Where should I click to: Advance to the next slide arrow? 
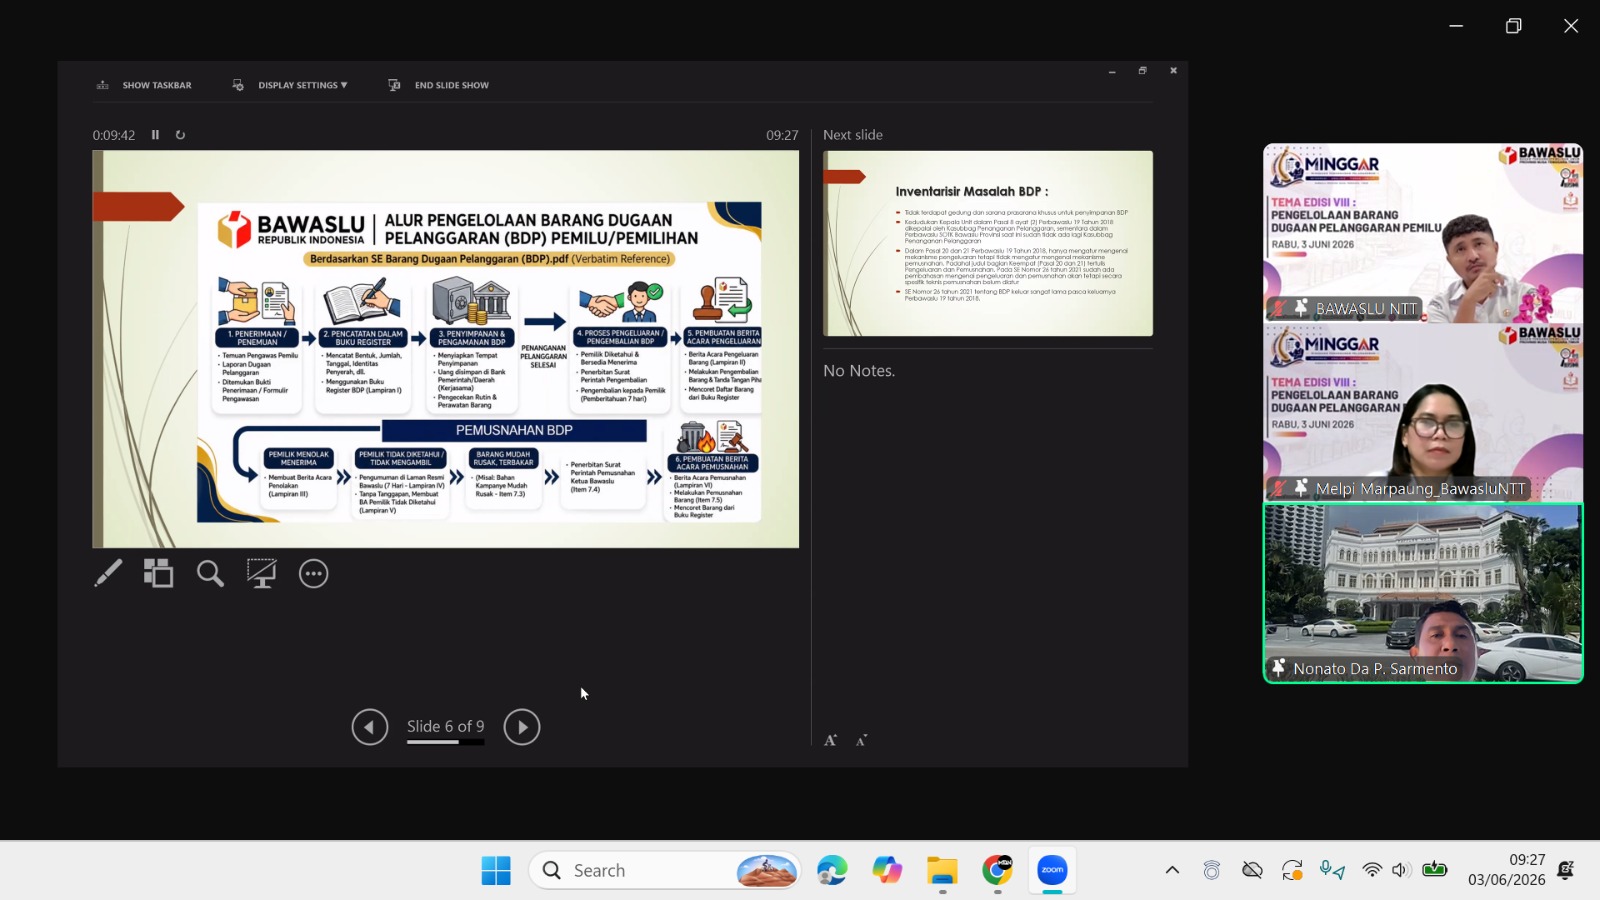pos(522,727)
